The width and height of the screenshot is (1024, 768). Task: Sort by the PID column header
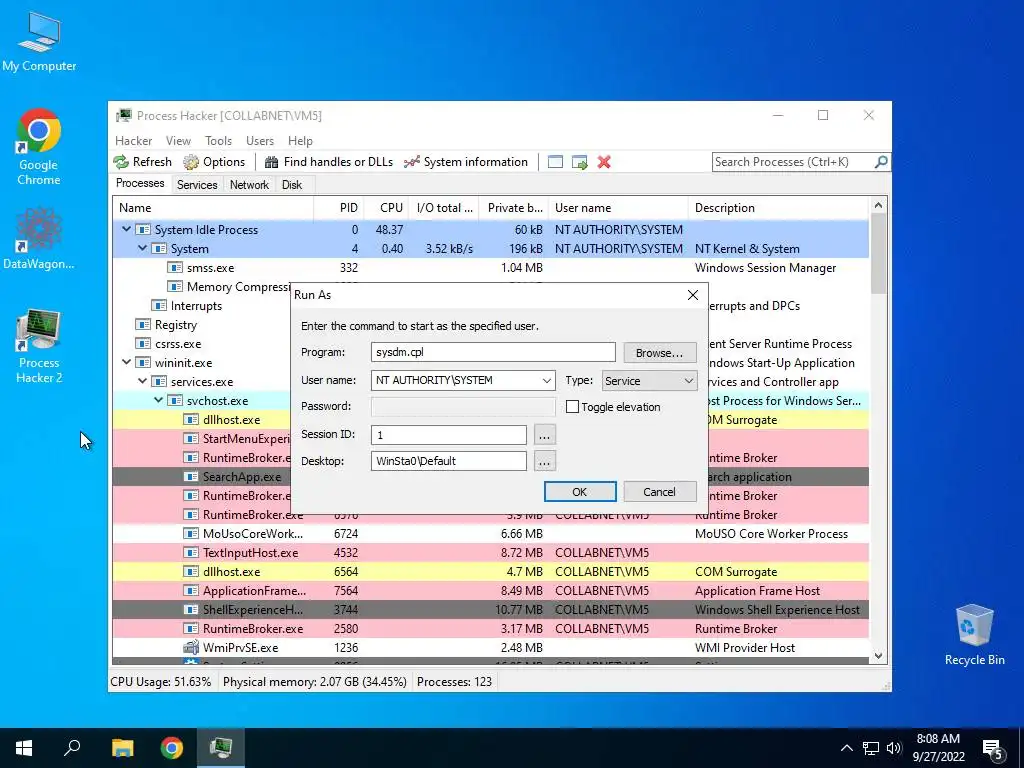coord(339,208)
